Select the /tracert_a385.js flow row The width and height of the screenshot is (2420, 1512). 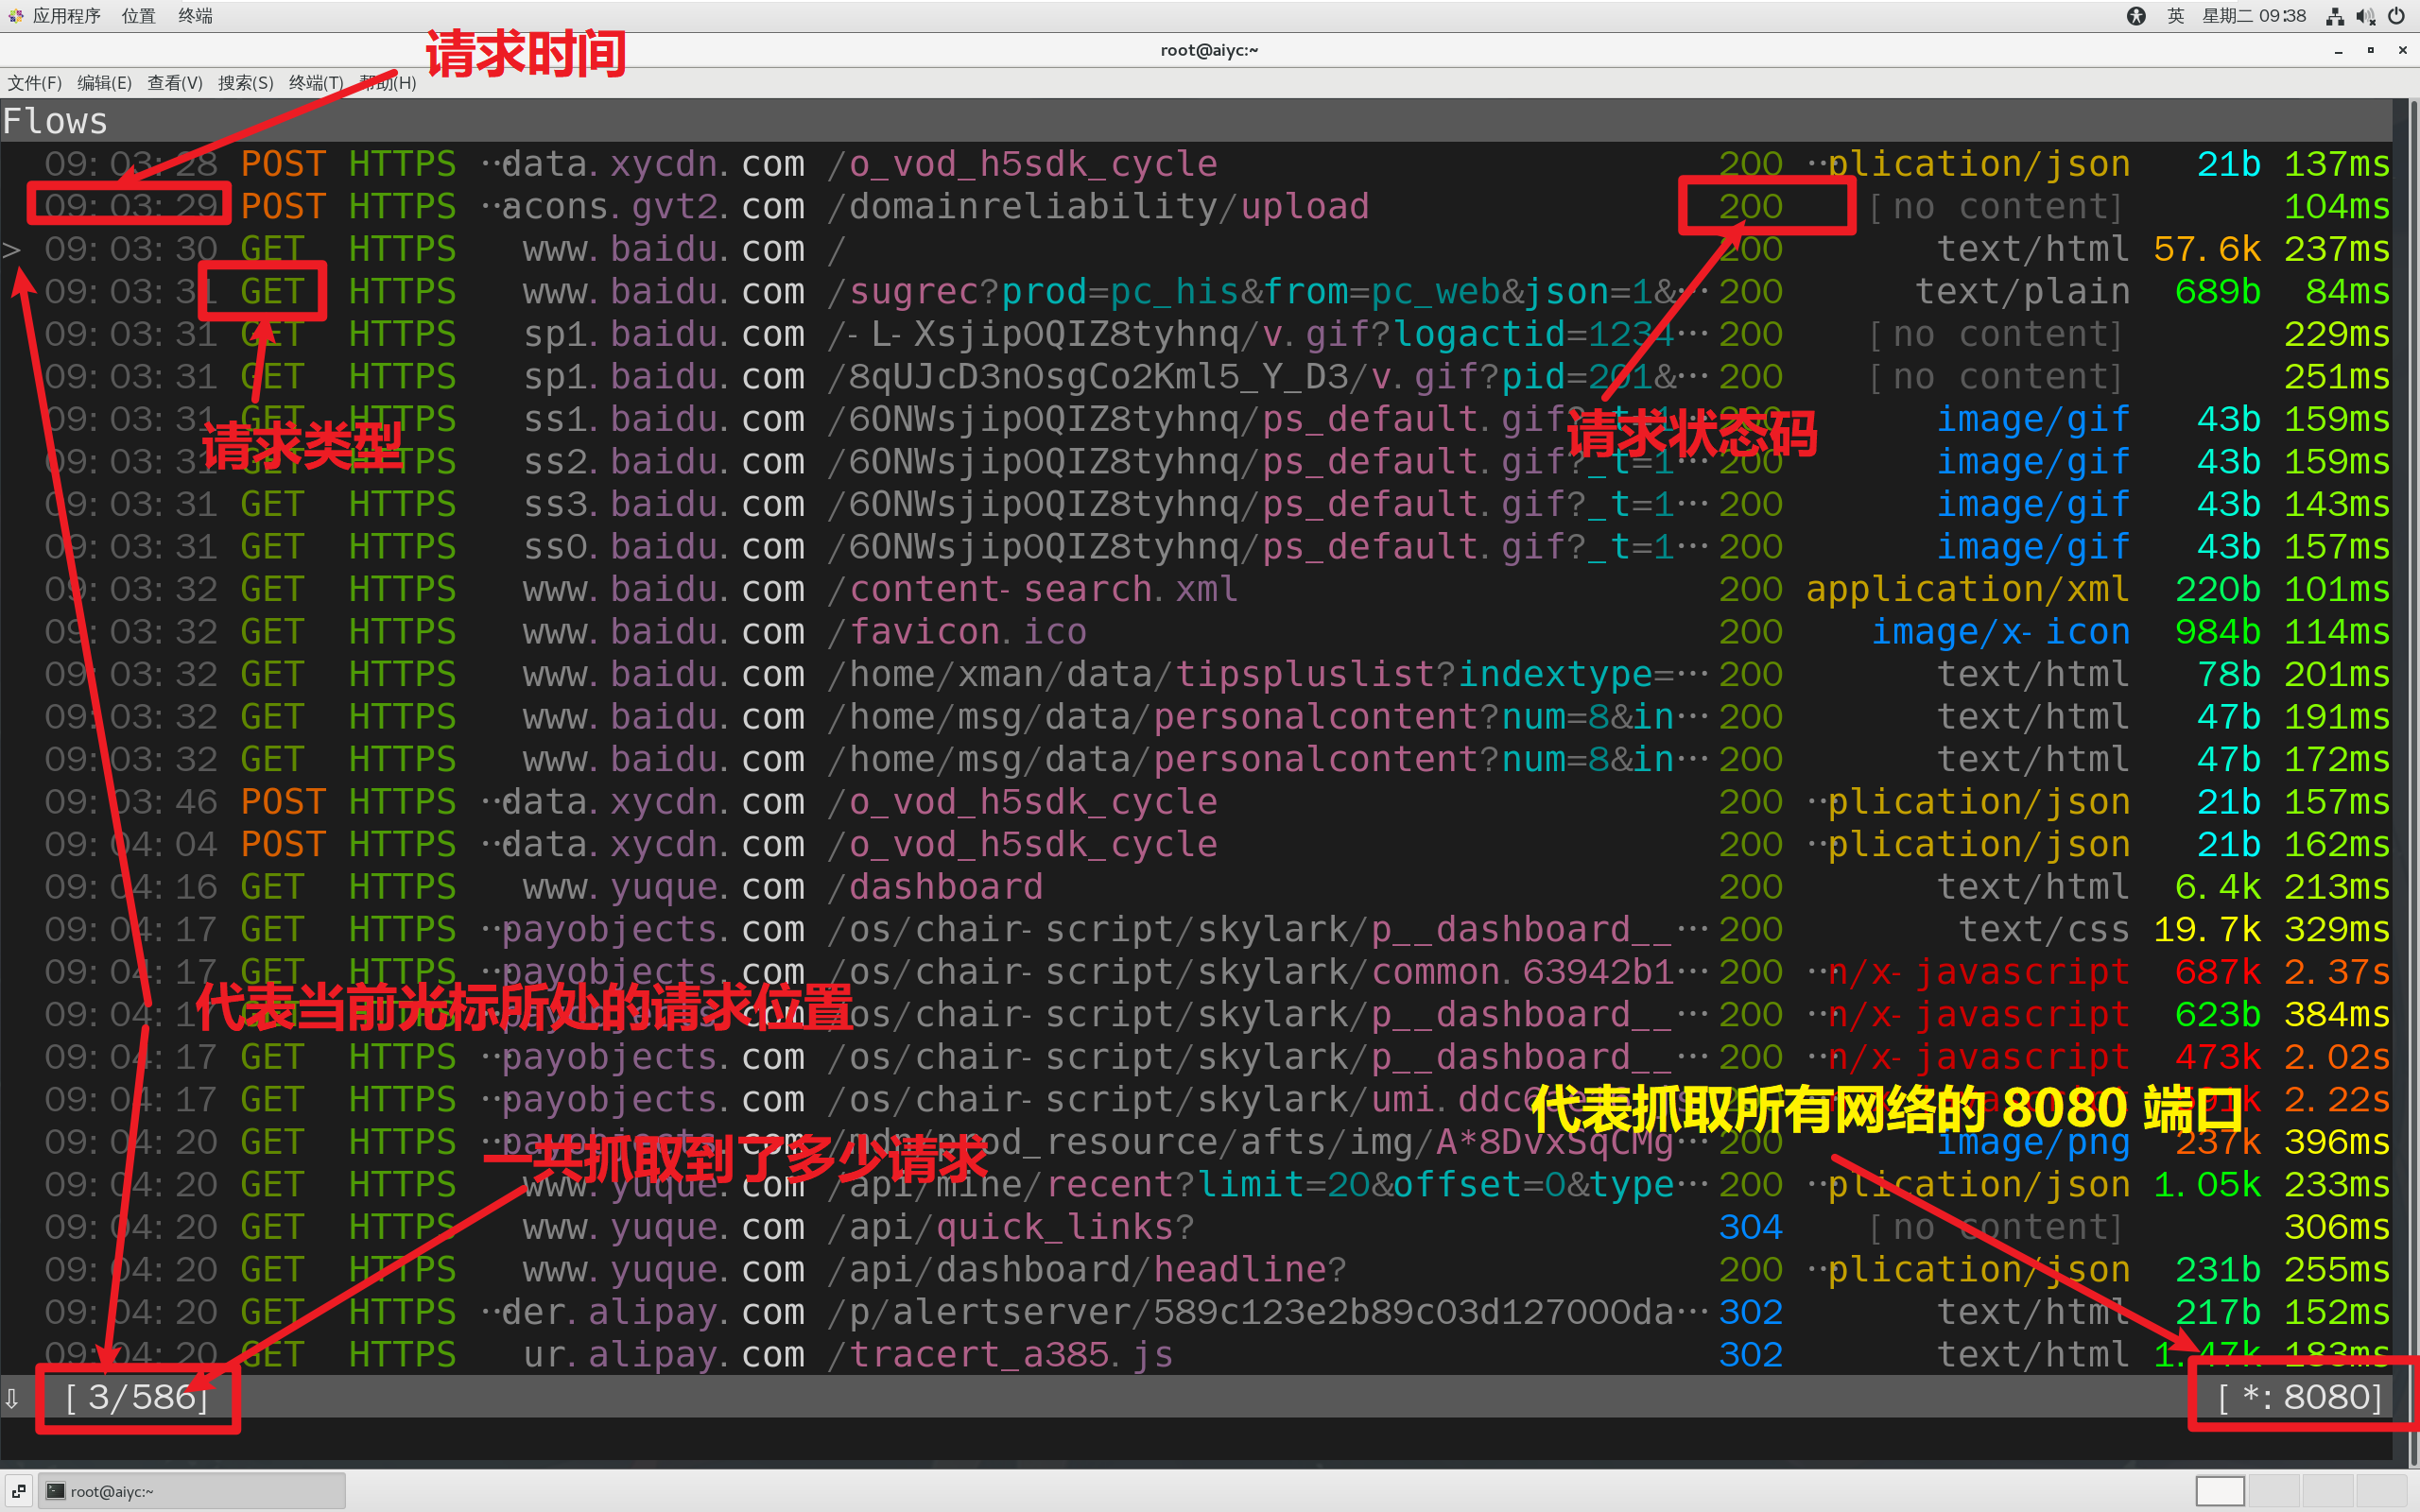(1196, 1355)
